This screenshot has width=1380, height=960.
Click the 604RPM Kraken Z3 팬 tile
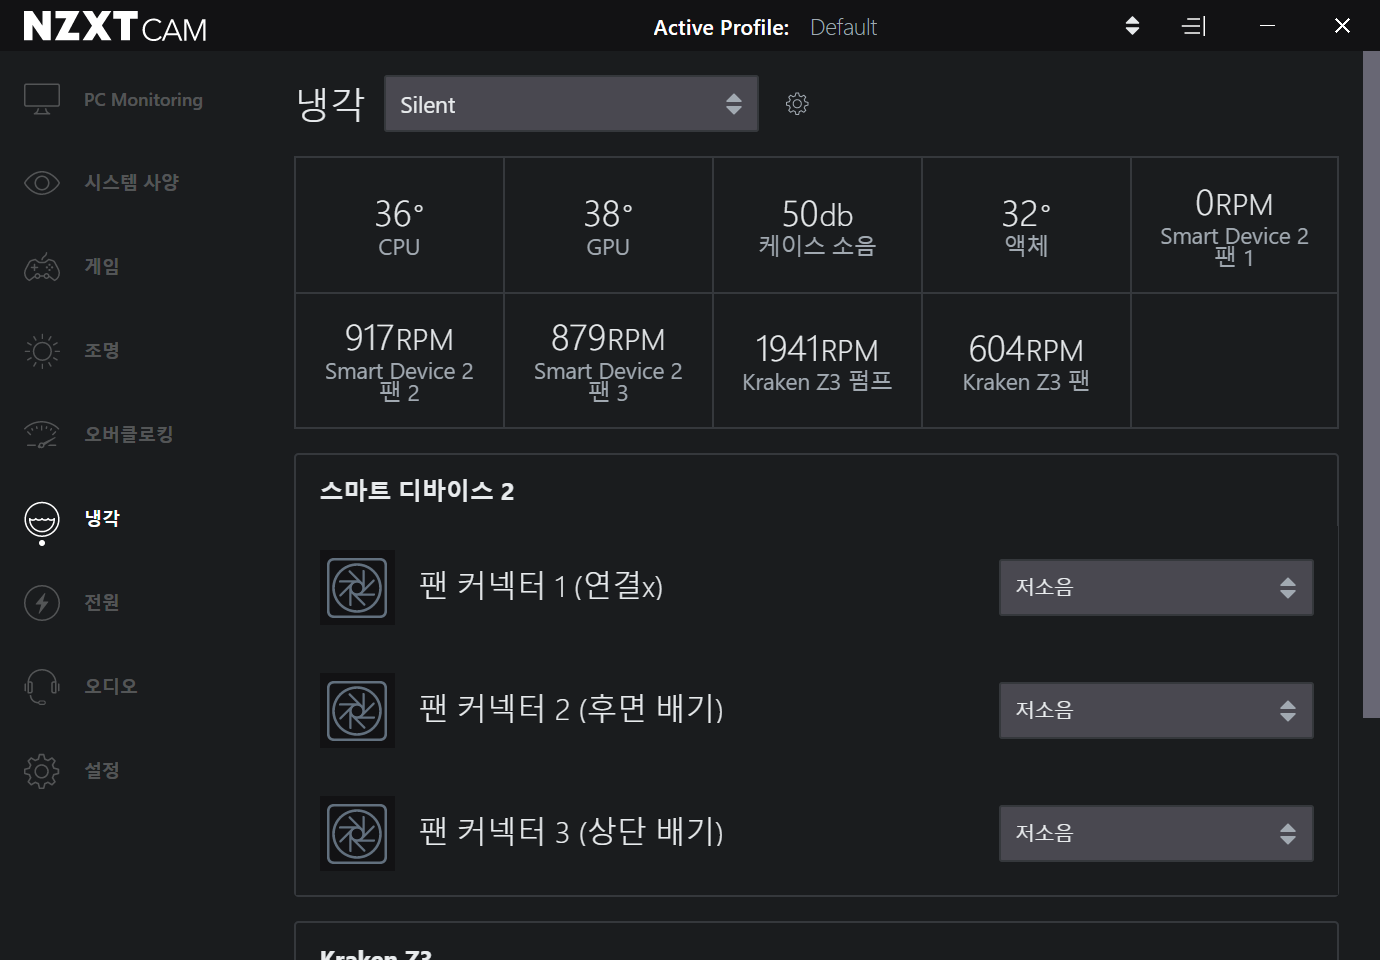pos(1026,361)
